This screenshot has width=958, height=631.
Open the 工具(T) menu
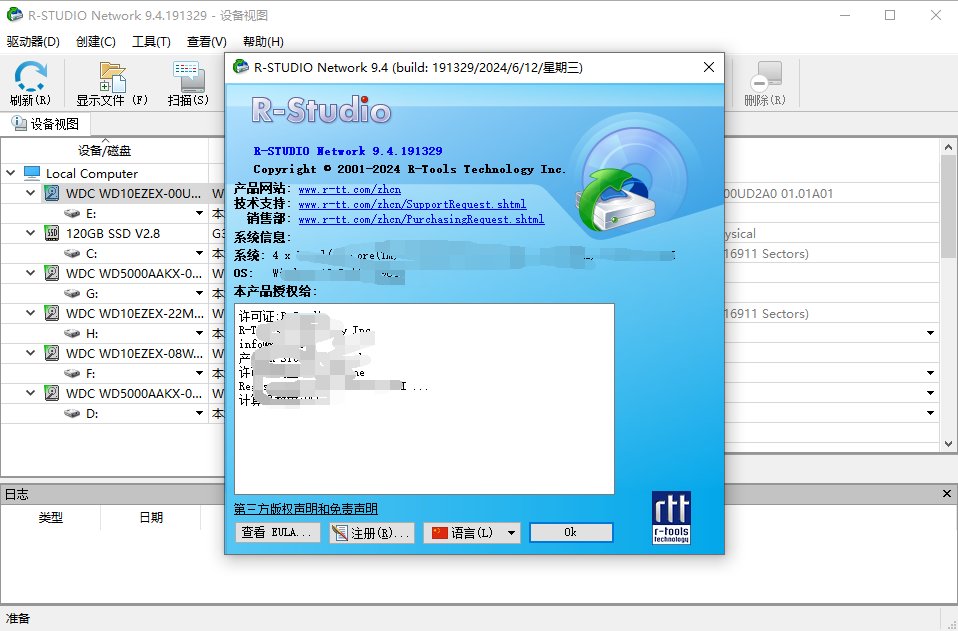[151, 41]
